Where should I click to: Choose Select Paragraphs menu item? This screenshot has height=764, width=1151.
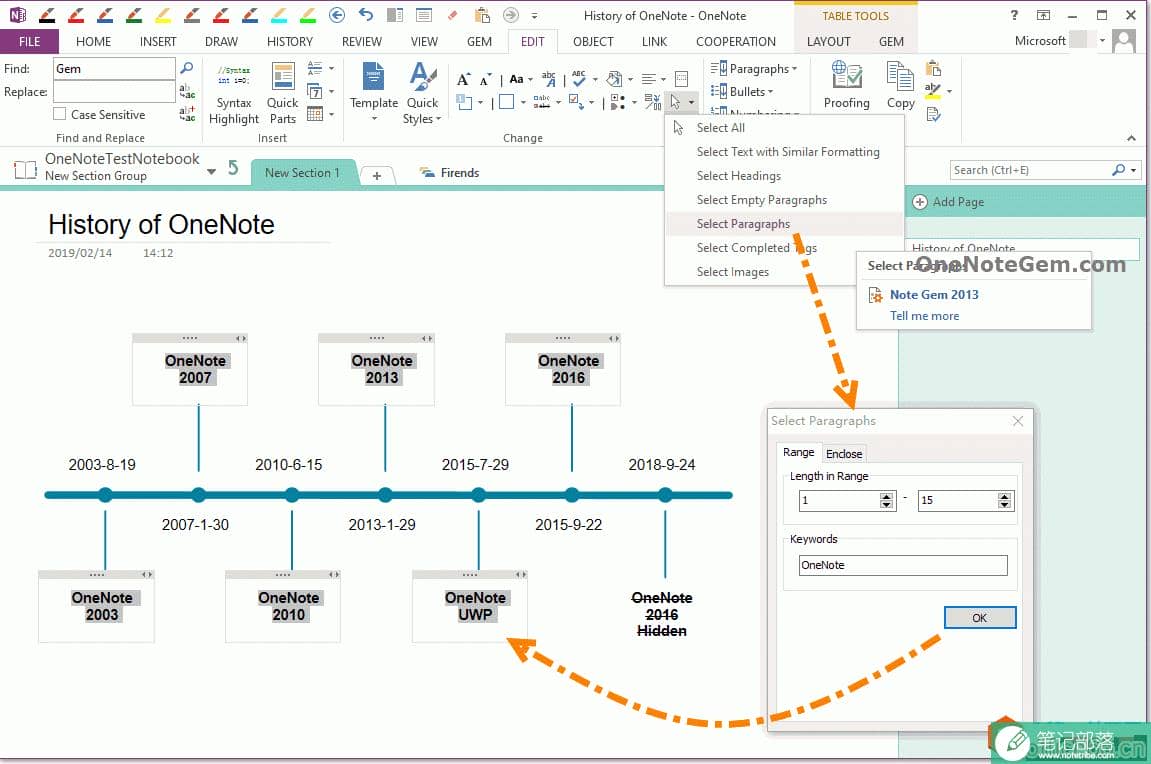tap(784, 224)
